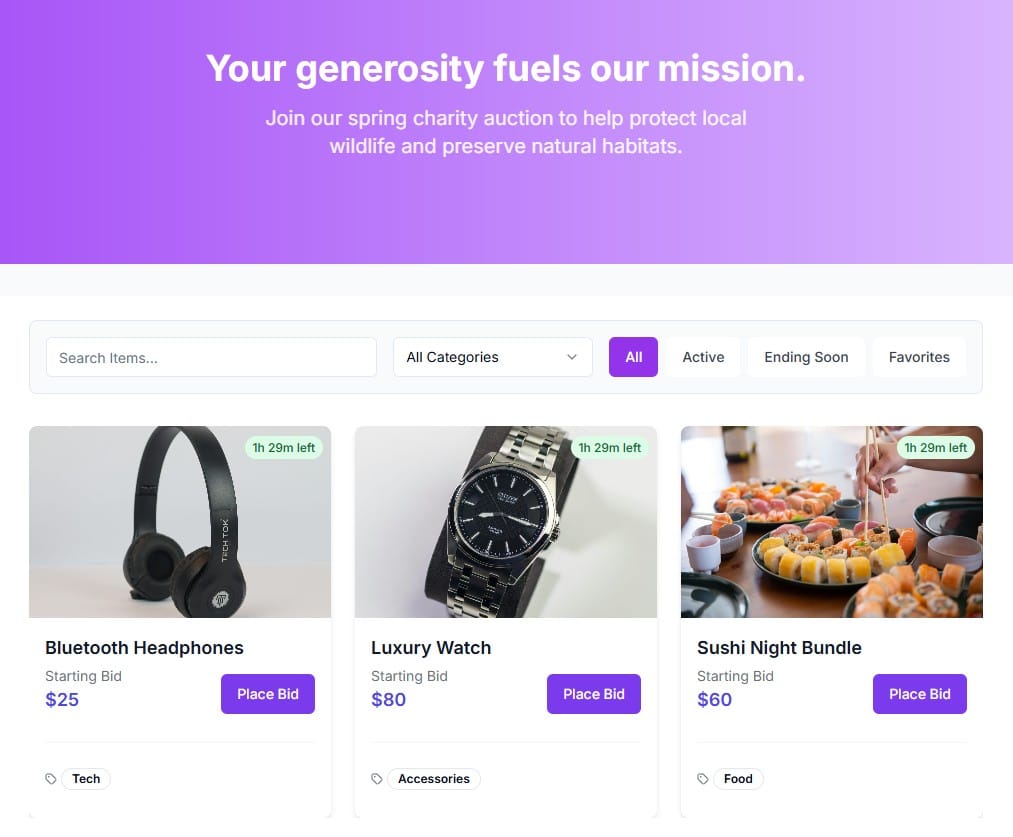The width and height of the screenshot is (1013, 837).
Task: Open the All Categories dropdown
Action: (x=492, y=357)
